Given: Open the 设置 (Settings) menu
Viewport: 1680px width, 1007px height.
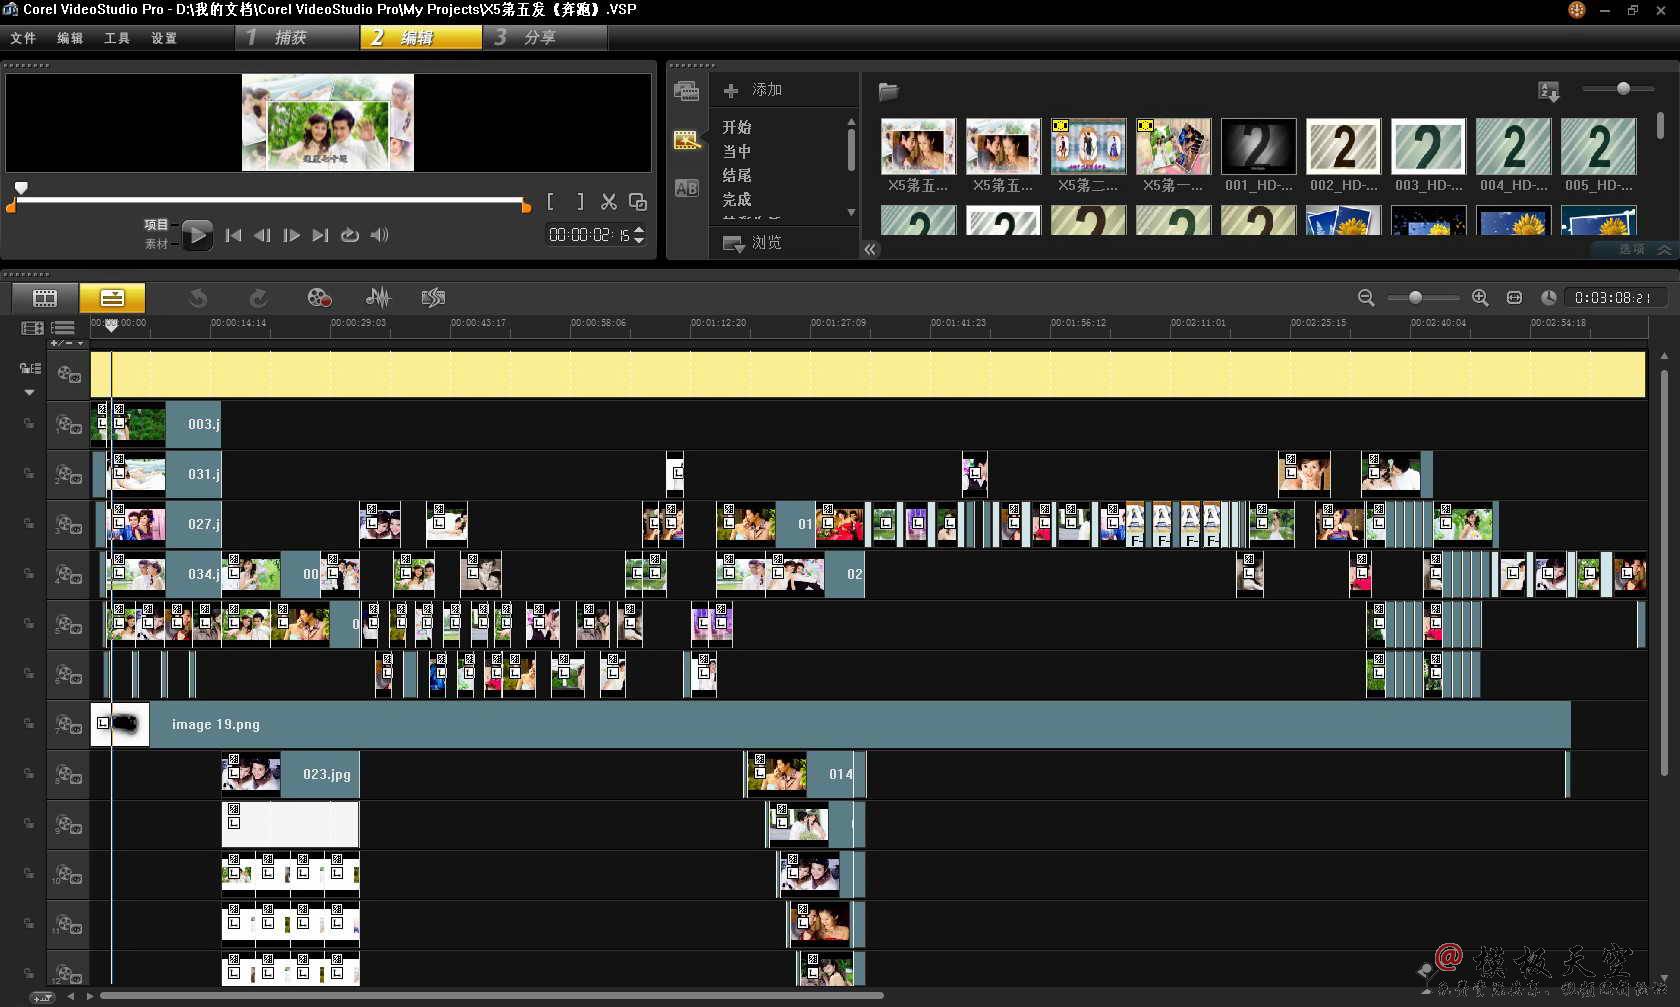Looking at the screenshot, I should point(164,38).
